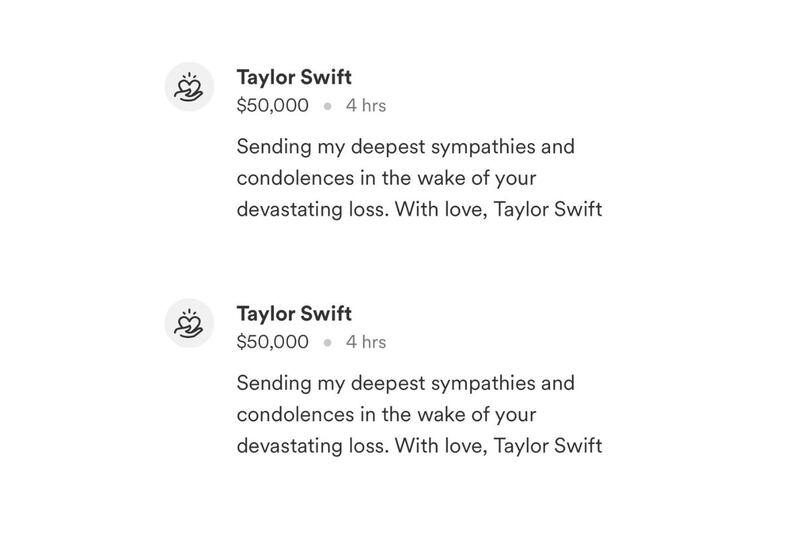Click the gray separator dot in the second donation

click(x=327, y=342)
